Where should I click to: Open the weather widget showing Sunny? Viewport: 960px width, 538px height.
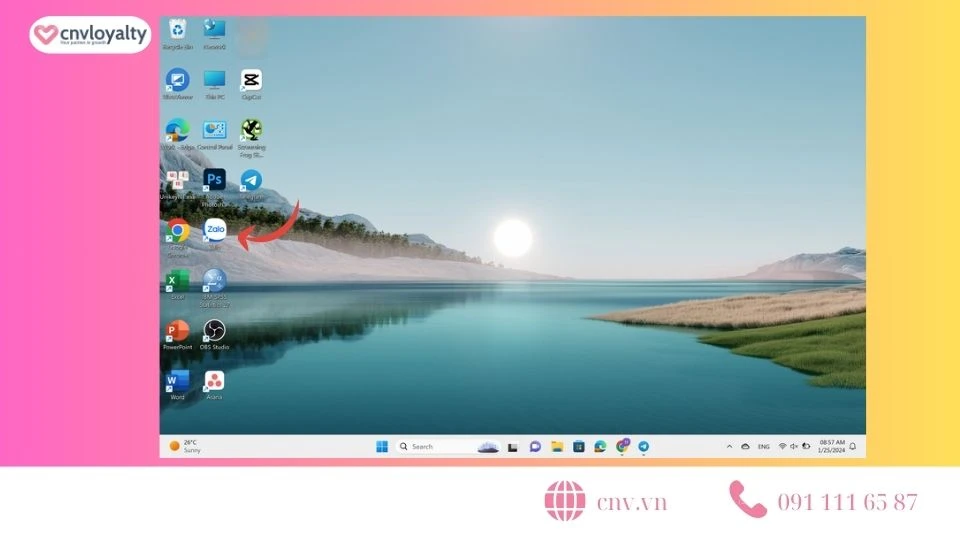[185, 446]
